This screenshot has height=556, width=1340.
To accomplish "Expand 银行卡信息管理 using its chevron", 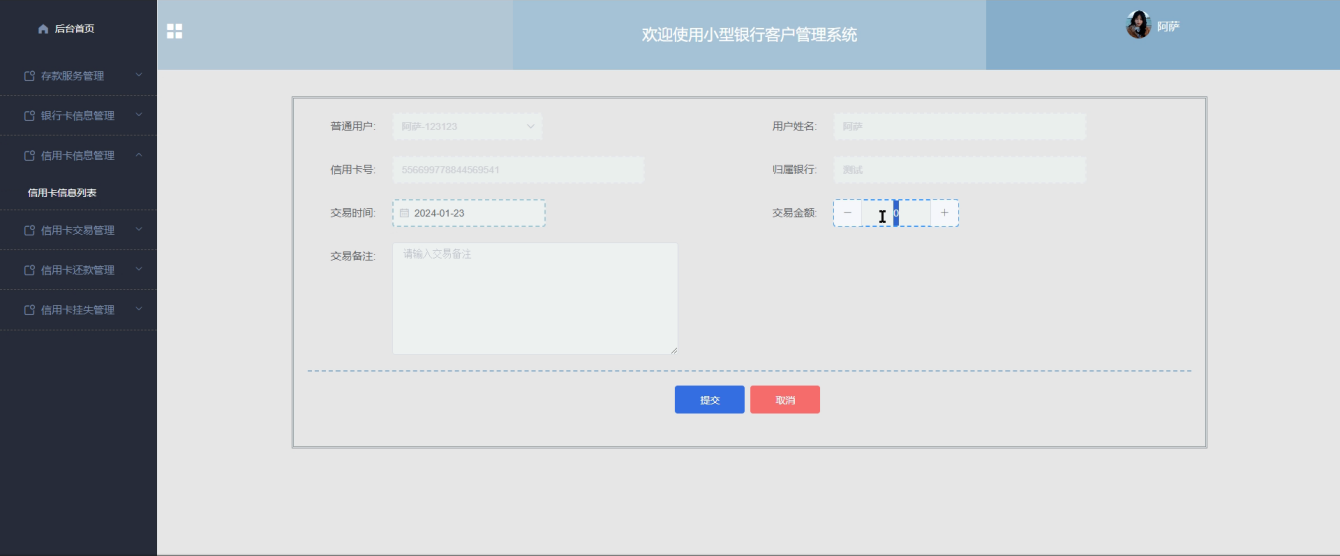I will click(x=139, y=115).
